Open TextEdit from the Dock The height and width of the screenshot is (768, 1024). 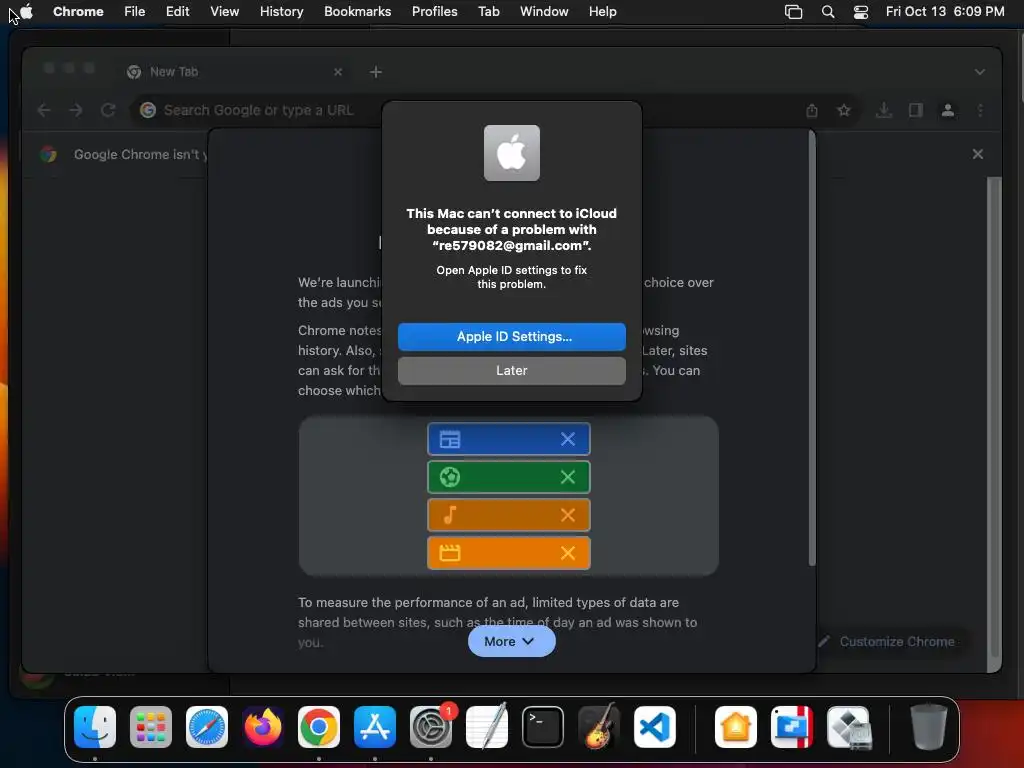(x=487, y=726)
